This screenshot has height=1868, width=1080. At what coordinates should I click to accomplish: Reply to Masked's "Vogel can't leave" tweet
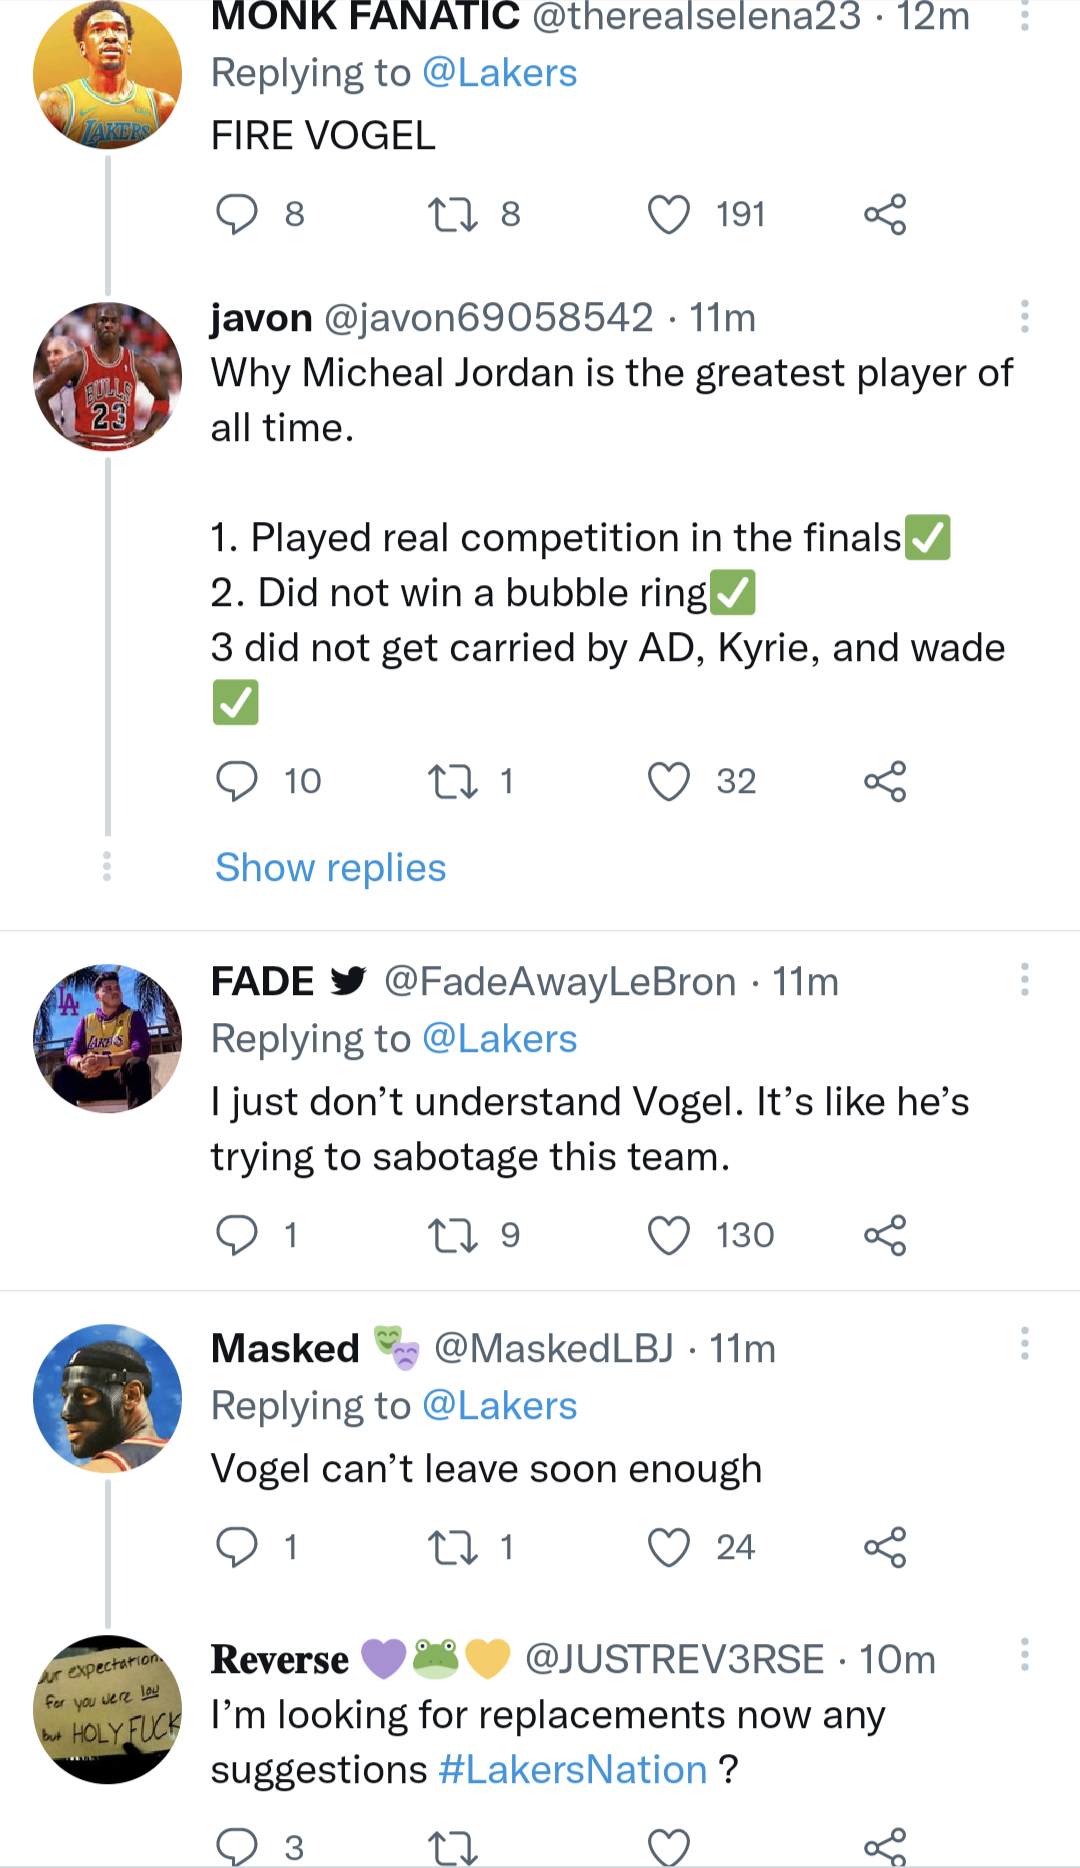(x=237, y=1547)
